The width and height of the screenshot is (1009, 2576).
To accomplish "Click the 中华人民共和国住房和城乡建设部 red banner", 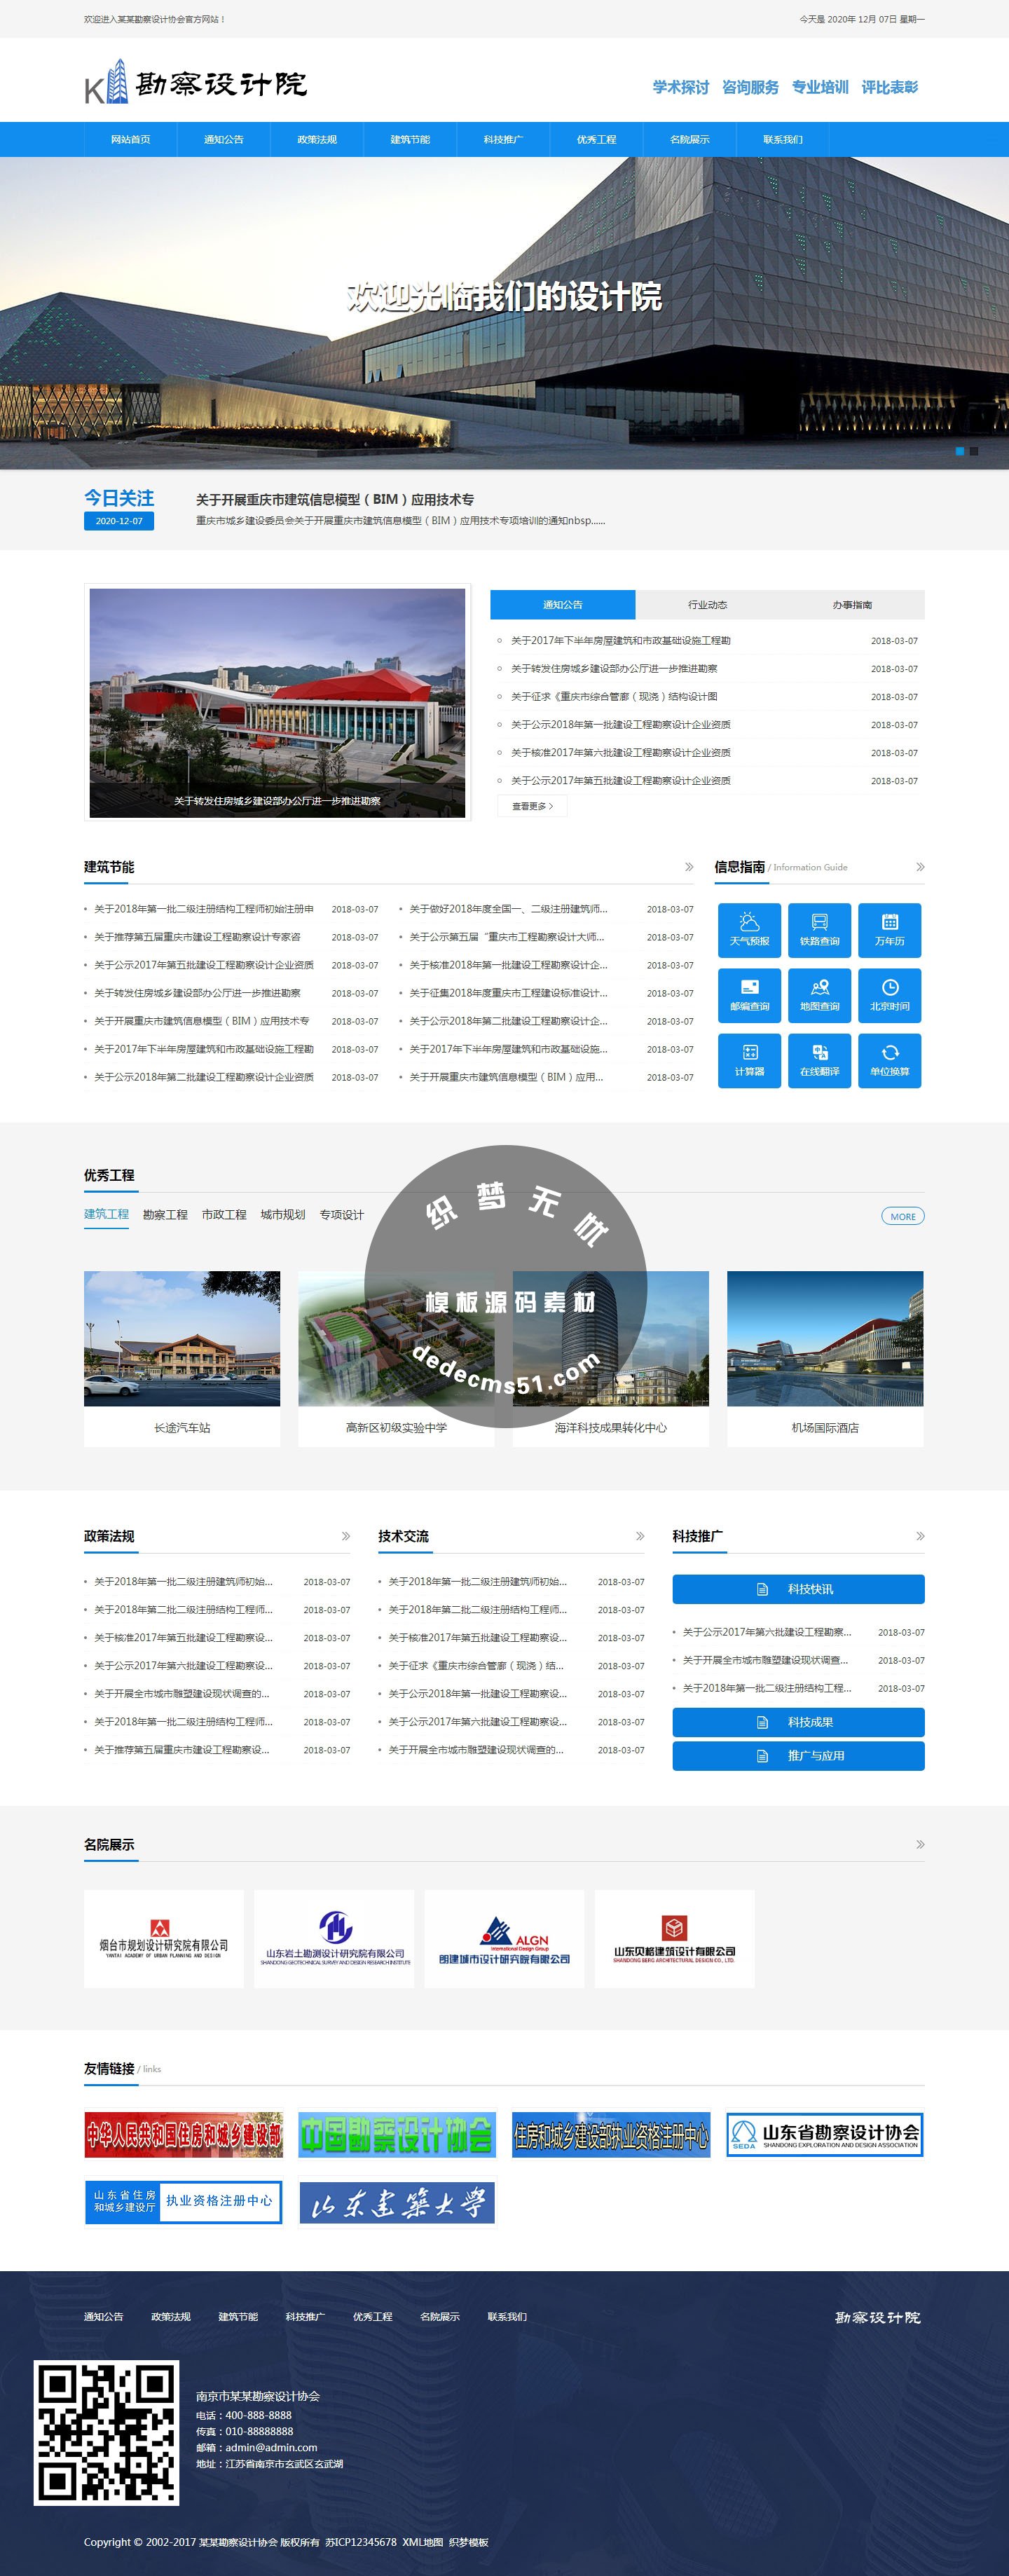I will pos(183,2135).
